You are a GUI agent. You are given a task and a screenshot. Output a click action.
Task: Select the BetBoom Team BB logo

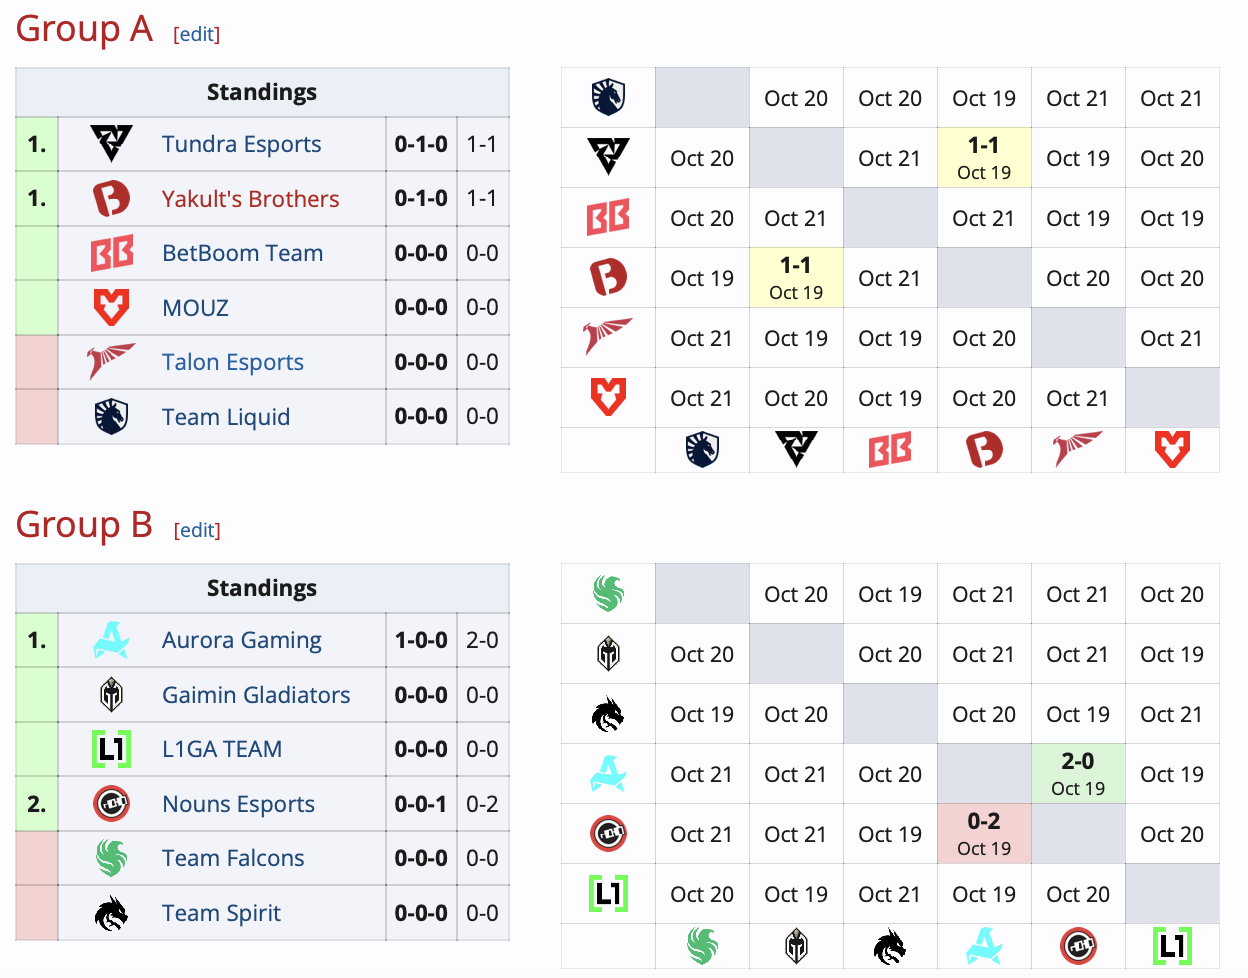tap(112, 253)
